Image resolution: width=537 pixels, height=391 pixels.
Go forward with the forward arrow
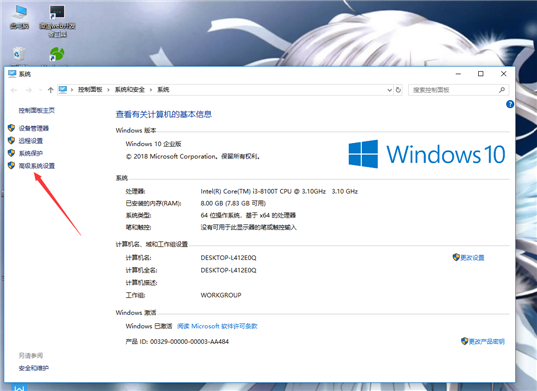point(29,90)
